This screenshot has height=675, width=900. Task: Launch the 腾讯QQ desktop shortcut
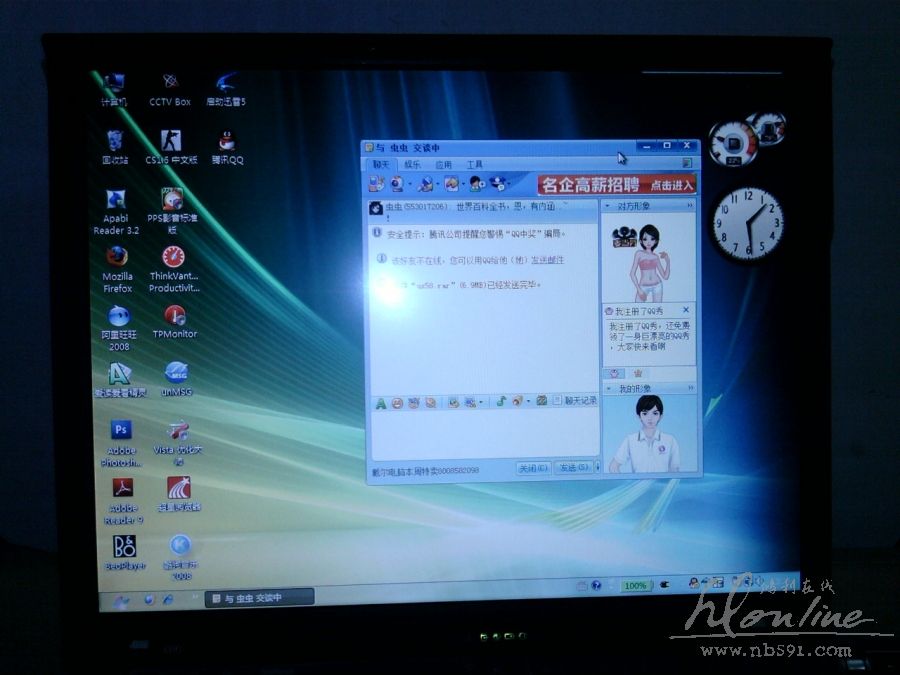[x=227, y=148]
